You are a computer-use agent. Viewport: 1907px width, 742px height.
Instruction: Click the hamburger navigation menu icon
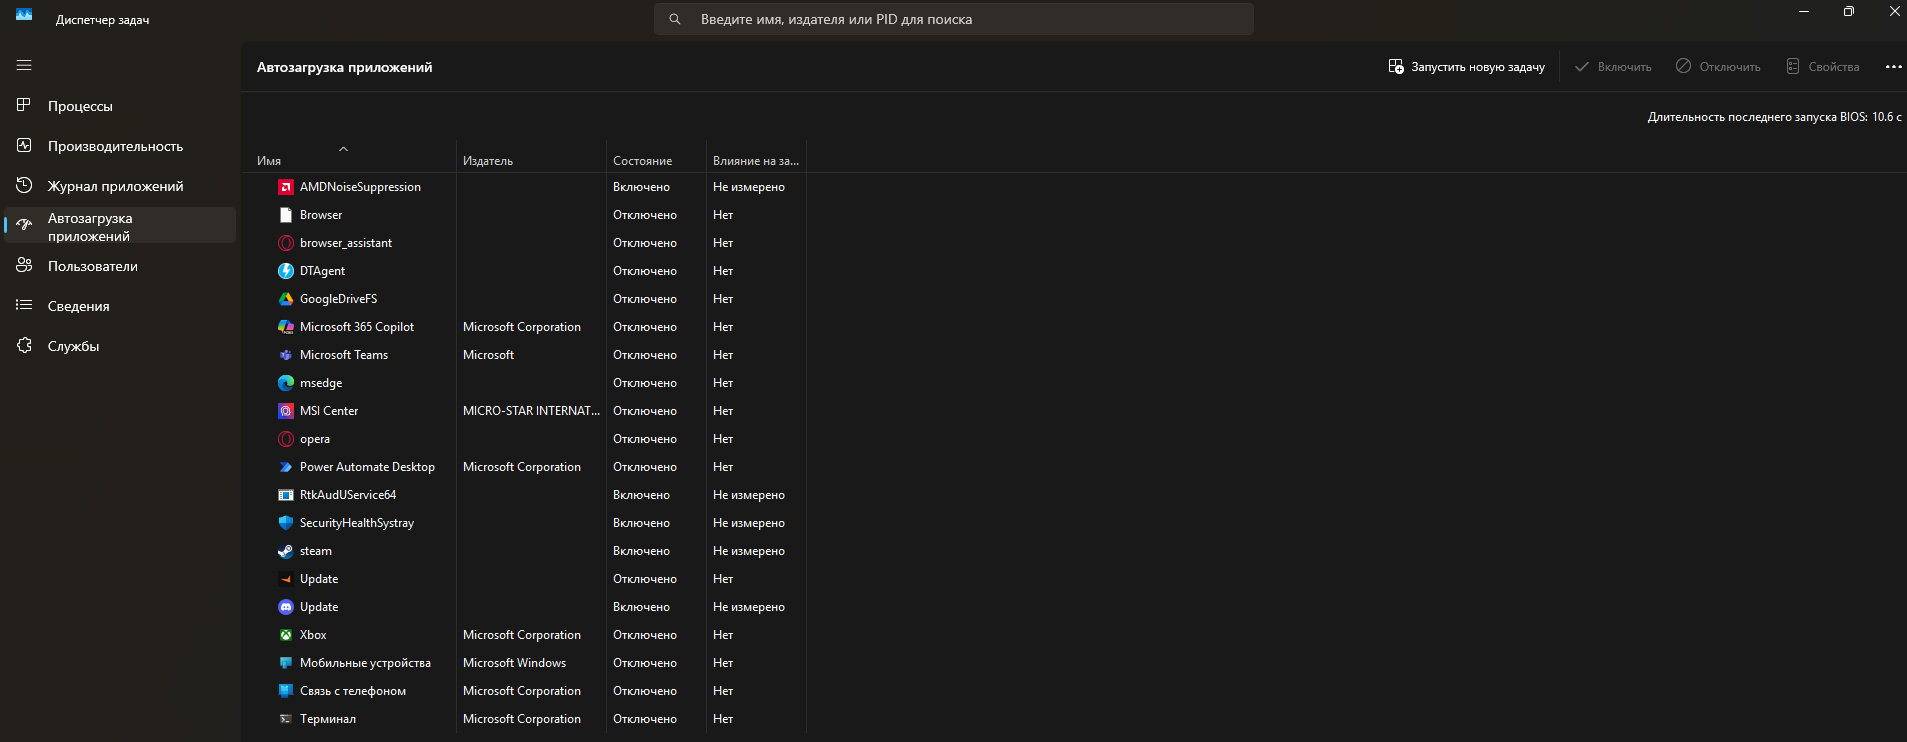pos(24,65)
